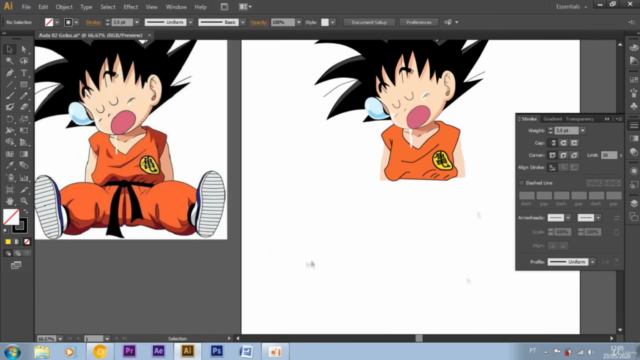Choose Miter Join corner option

pyautogui.click(x=553, y=155)
